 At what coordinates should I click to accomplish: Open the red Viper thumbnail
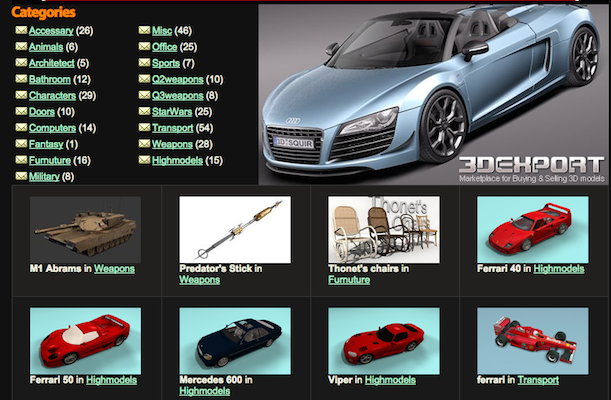(x=384, y=341)
